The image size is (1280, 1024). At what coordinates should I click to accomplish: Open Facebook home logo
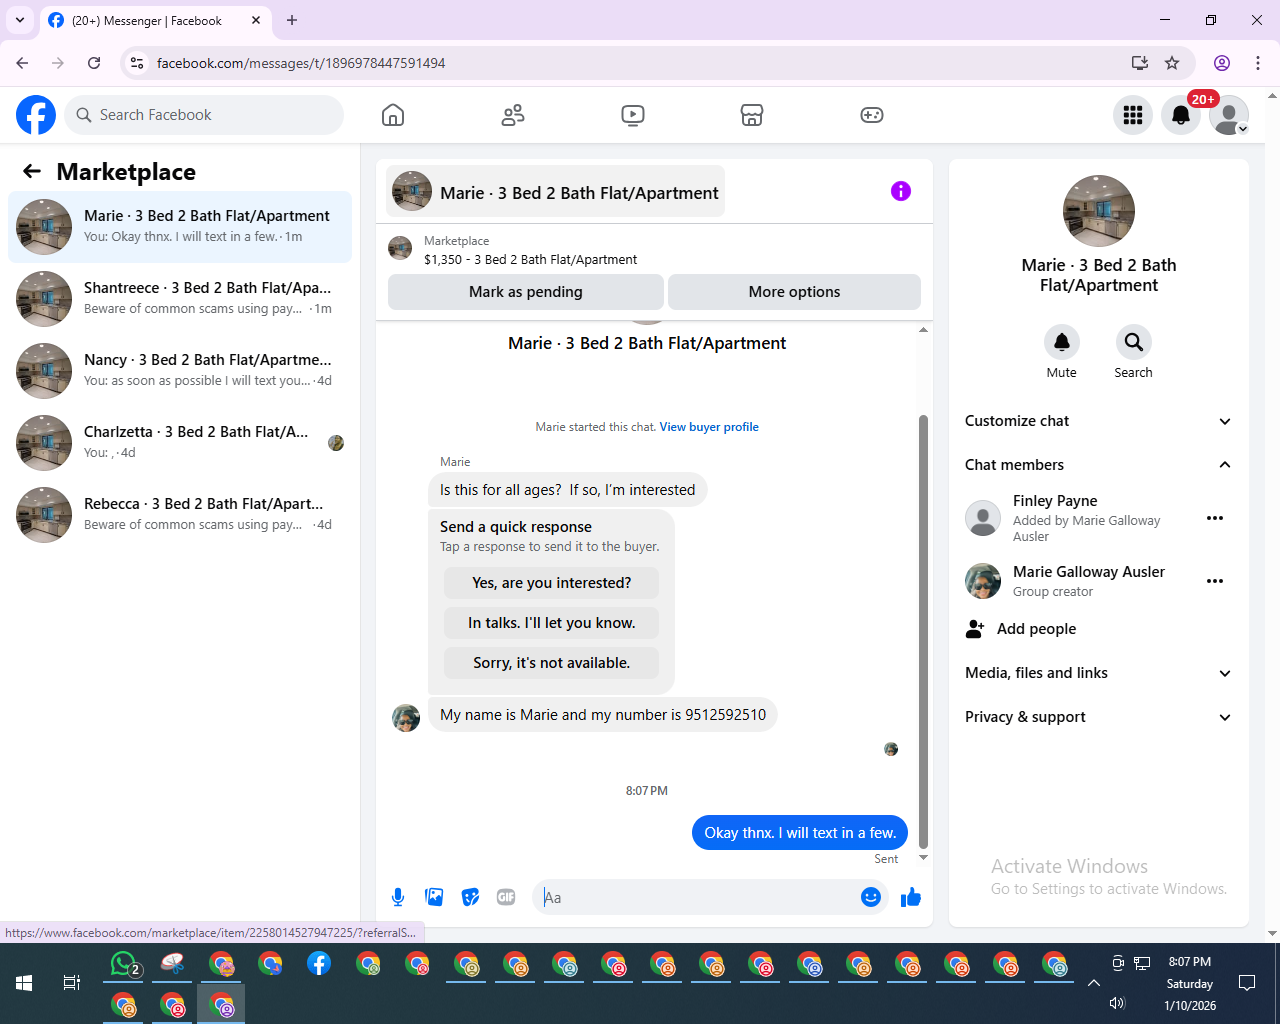click(36, 115)
